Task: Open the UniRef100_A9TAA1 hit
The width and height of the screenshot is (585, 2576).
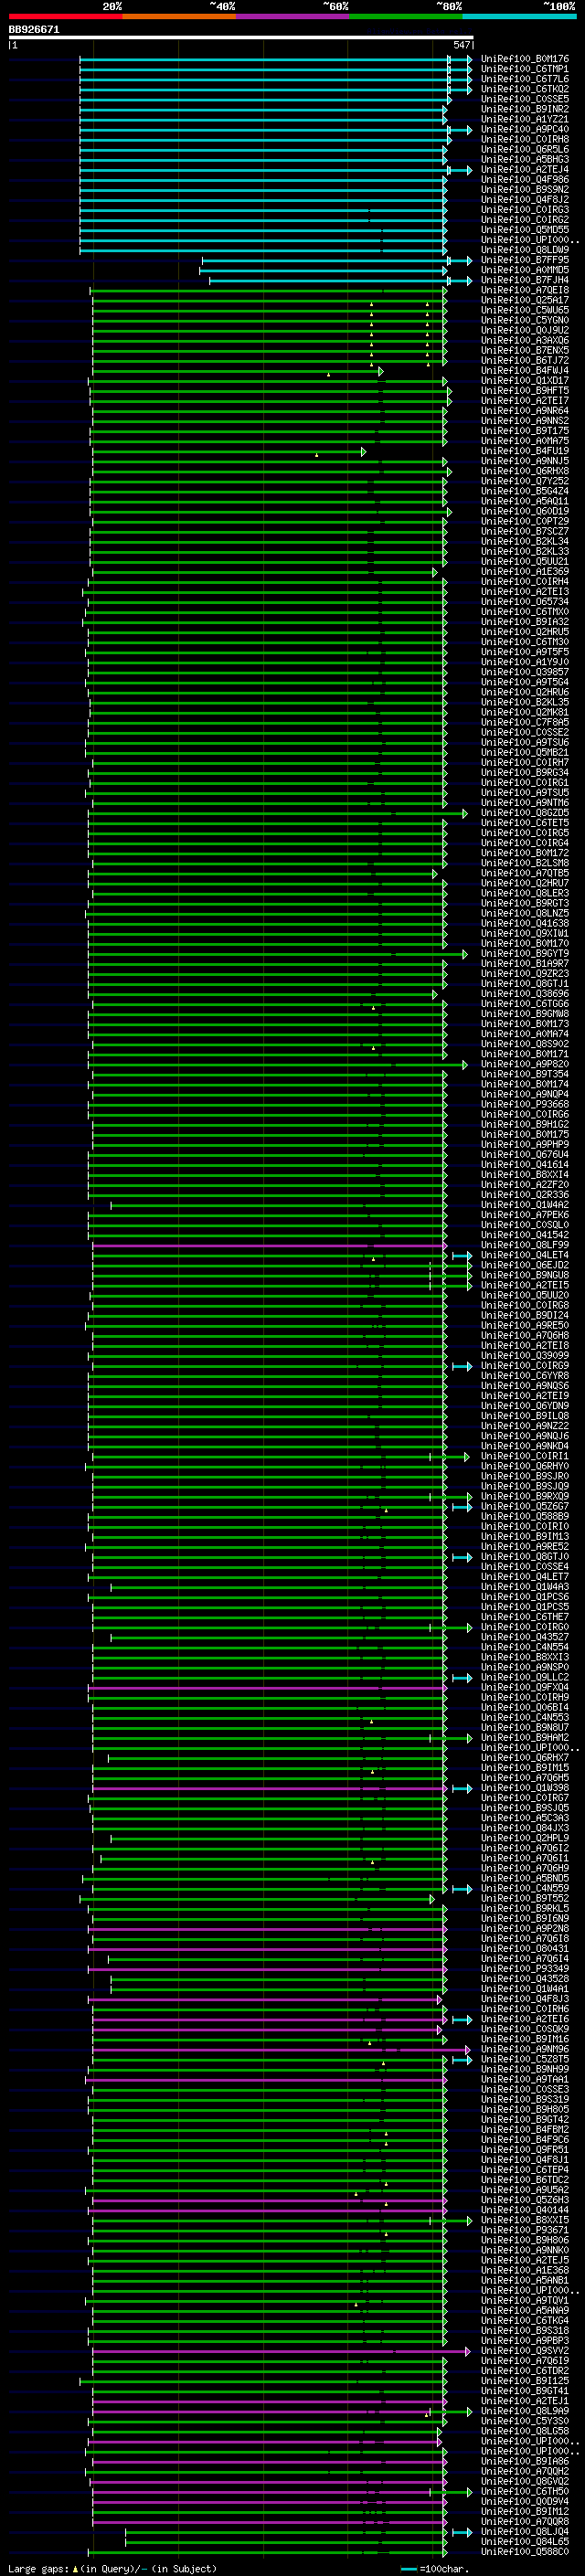Action: pos(524,2080)
